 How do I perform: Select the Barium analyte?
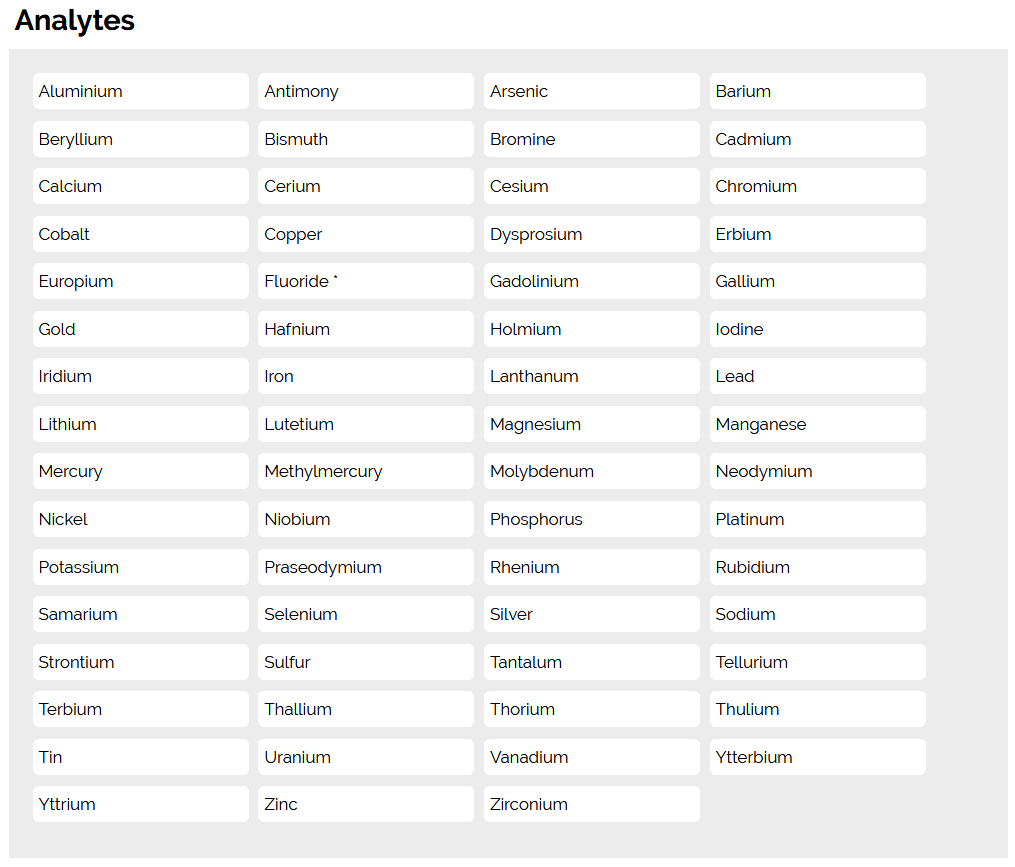818,91
